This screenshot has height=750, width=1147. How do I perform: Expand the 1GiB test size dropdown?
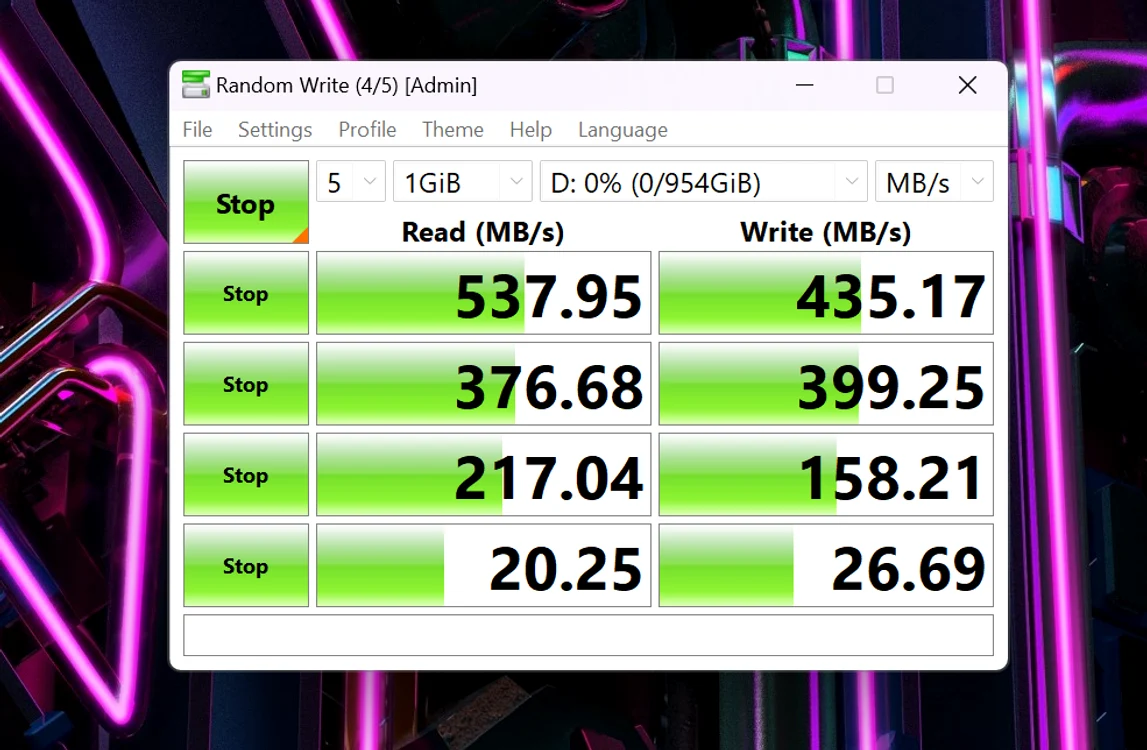point(462,181)
